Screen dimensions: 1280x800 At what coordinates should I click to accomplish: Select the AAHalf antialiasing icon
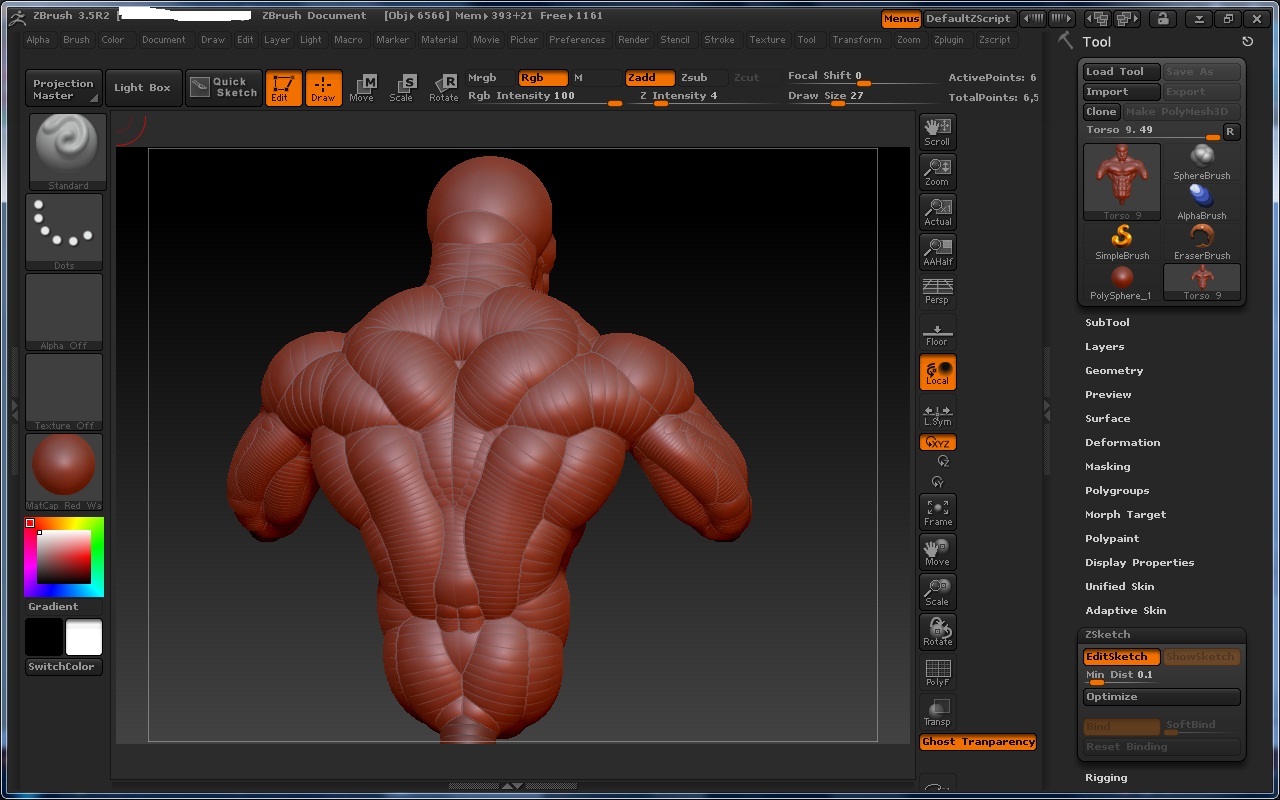coord(937,251)
